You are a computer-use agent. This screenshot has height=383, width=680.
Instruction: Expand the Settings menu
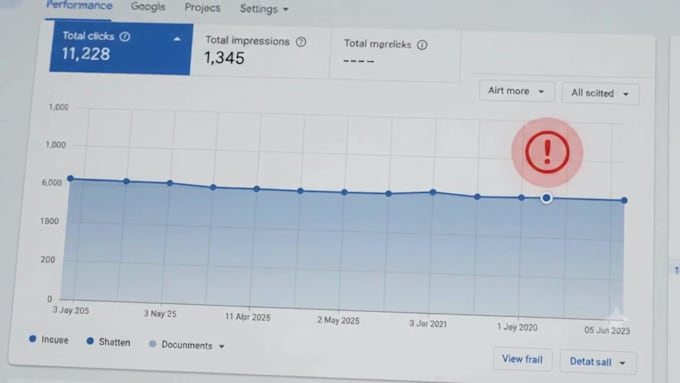click(x=264, y=9)
